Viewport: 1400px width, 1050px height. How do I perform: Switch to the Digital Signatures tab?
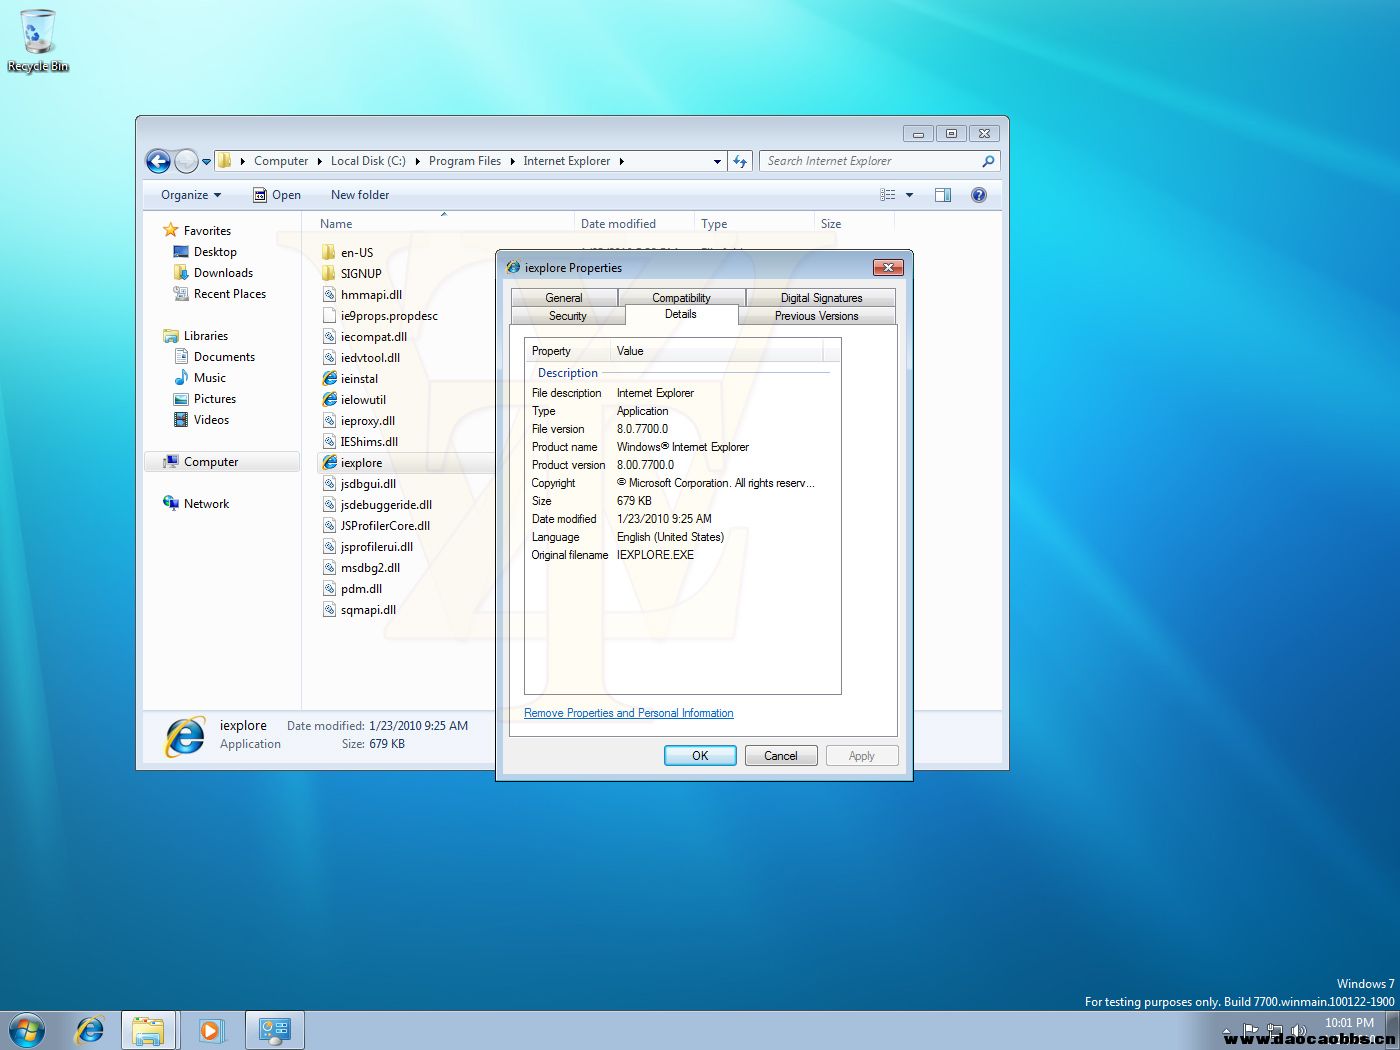click(821, 298)
